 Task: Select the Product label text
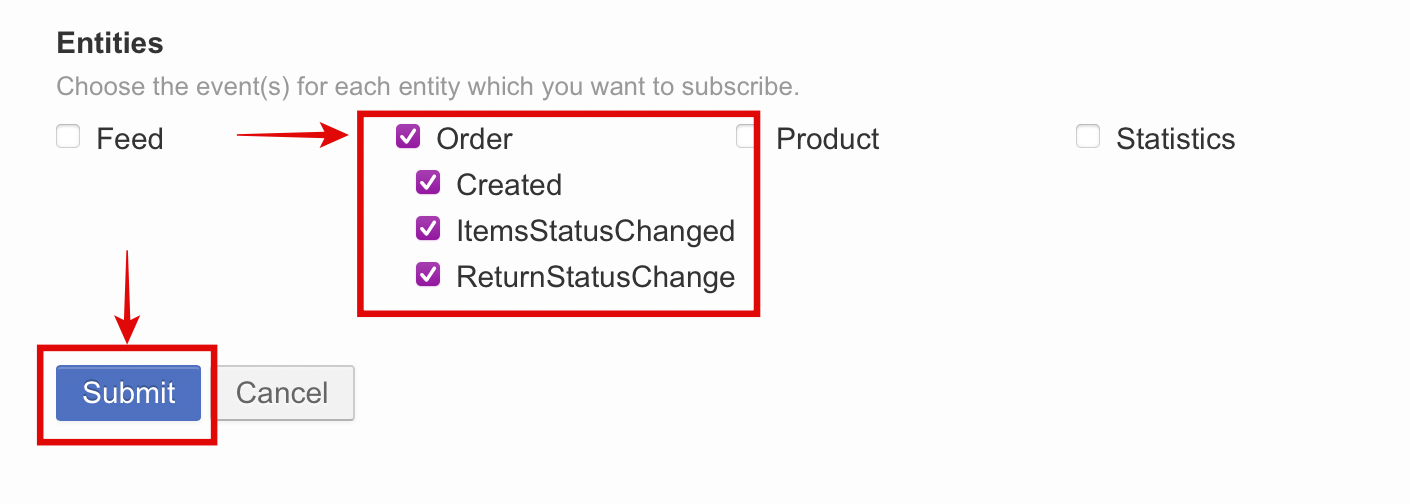coord(827,139)
